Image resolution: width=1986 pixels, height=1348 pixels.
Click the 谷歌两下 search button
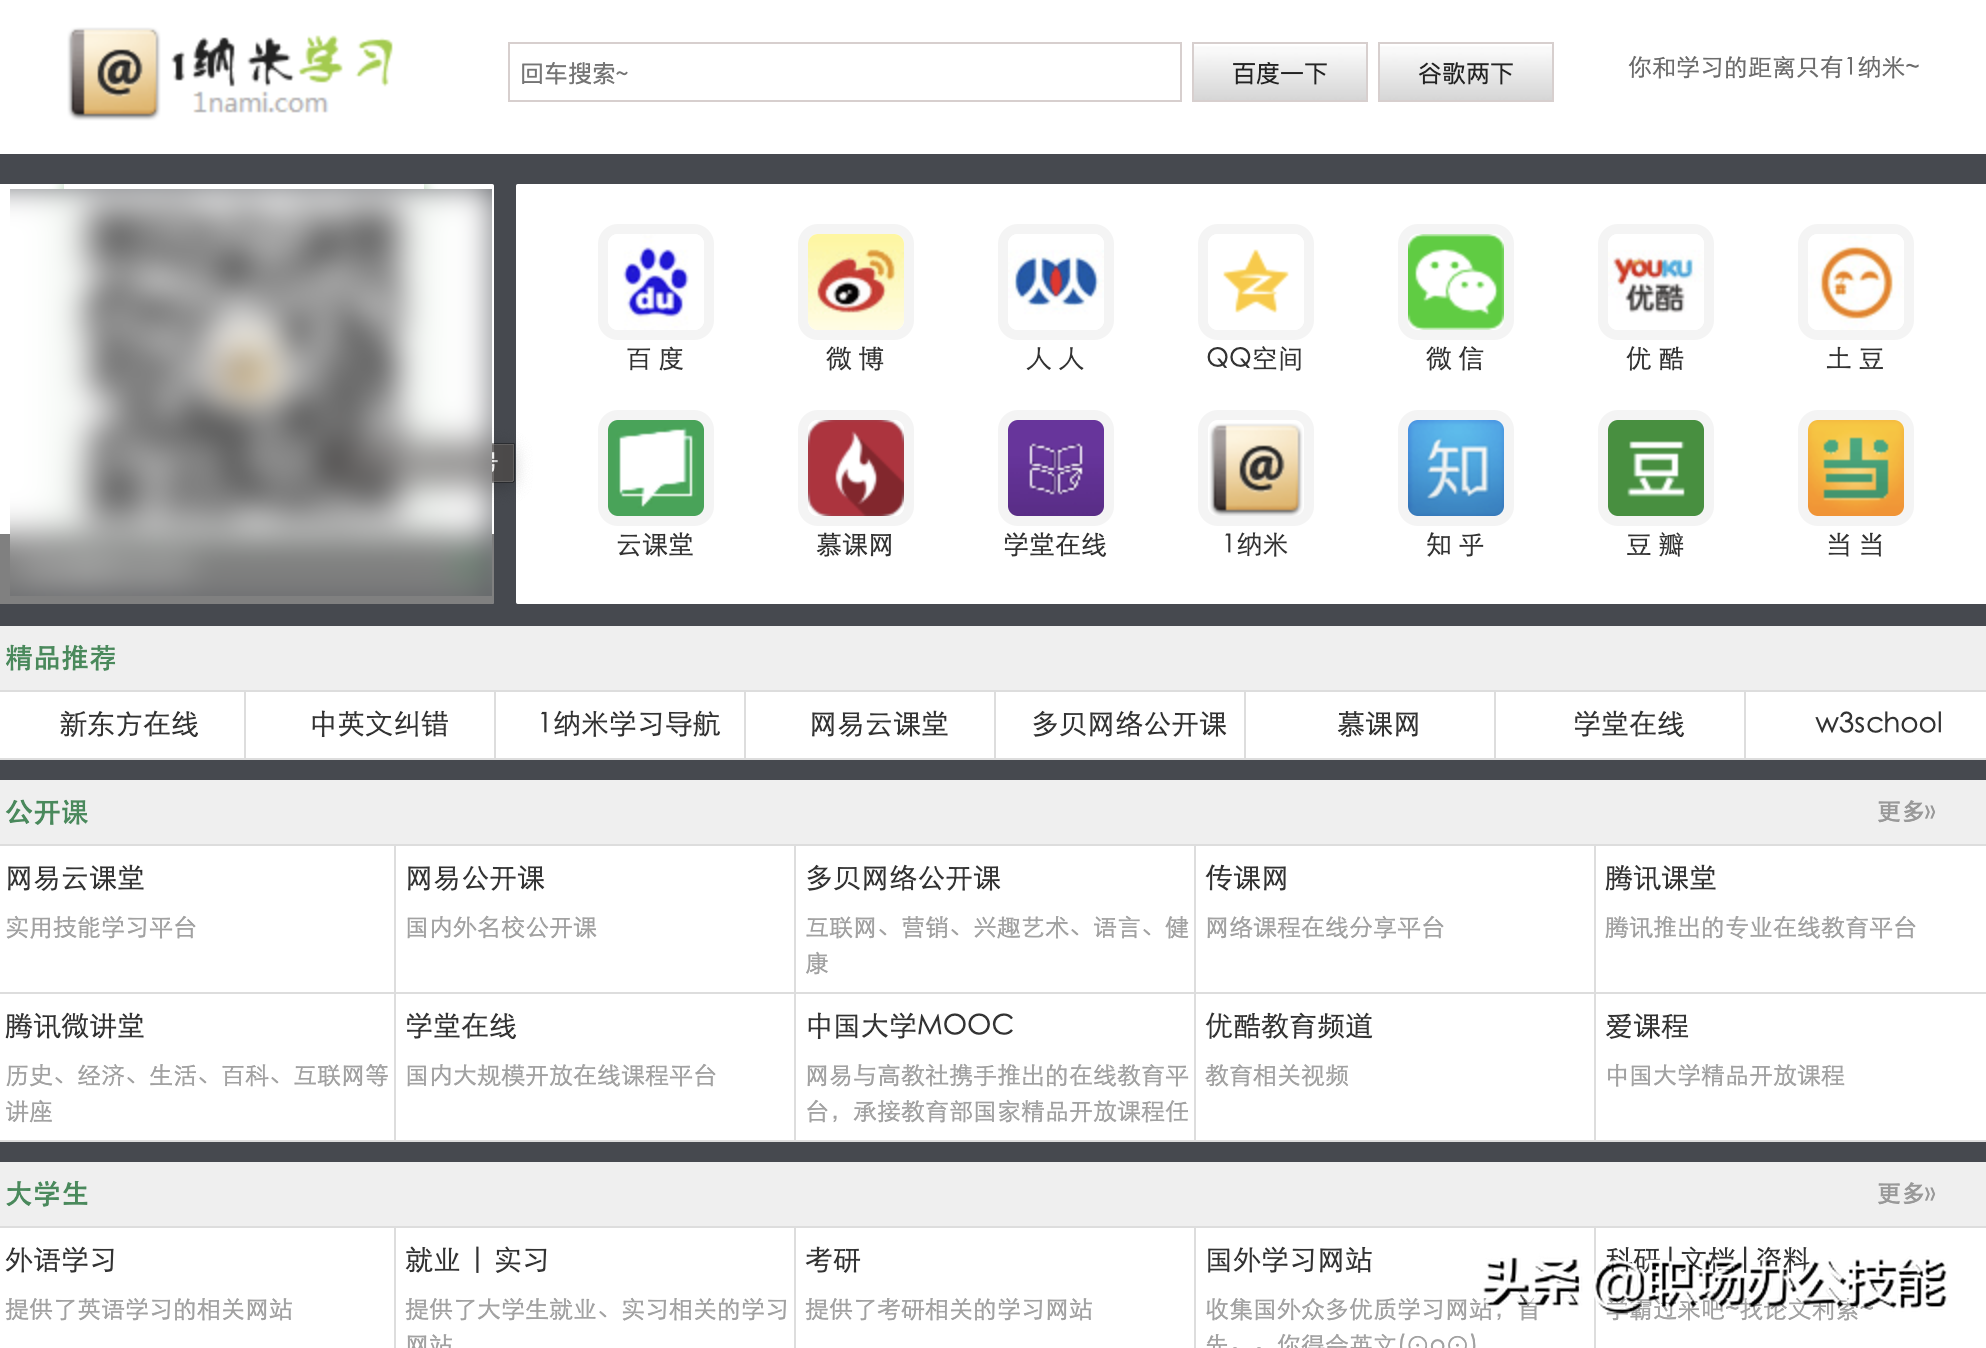pos(1465,72)
